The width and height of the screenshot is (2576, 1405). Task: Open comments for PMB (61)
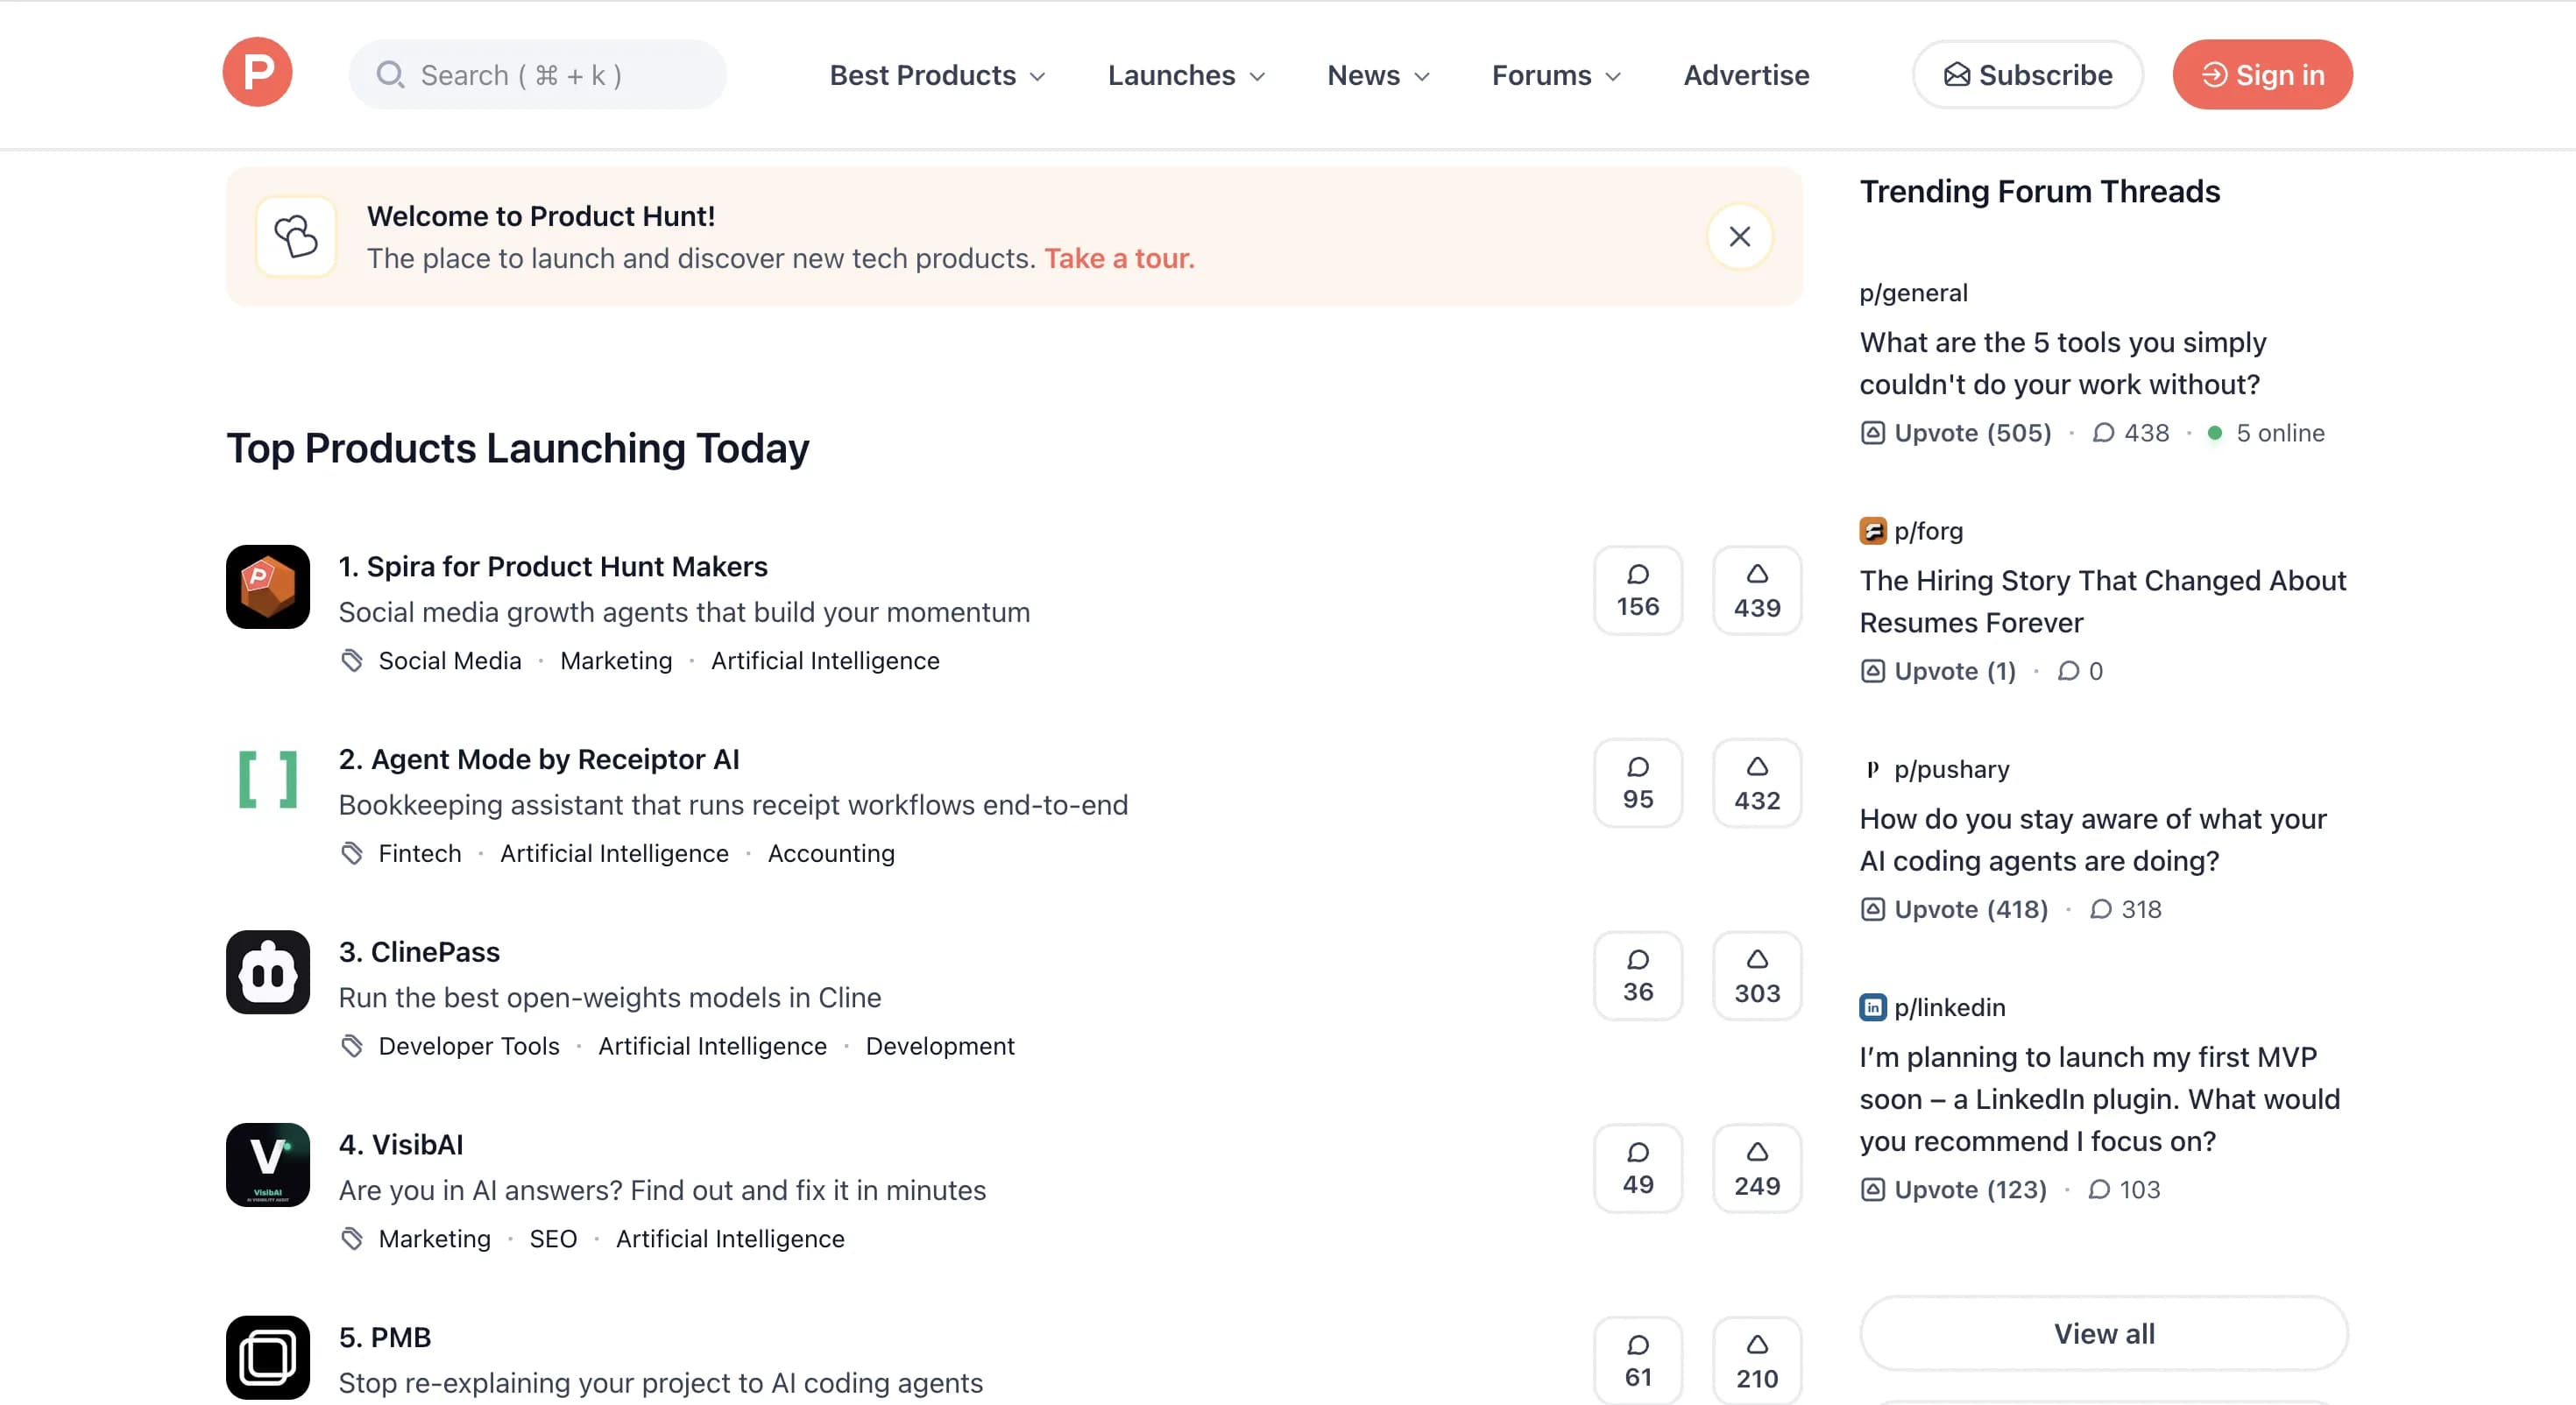(1637, 1361)
